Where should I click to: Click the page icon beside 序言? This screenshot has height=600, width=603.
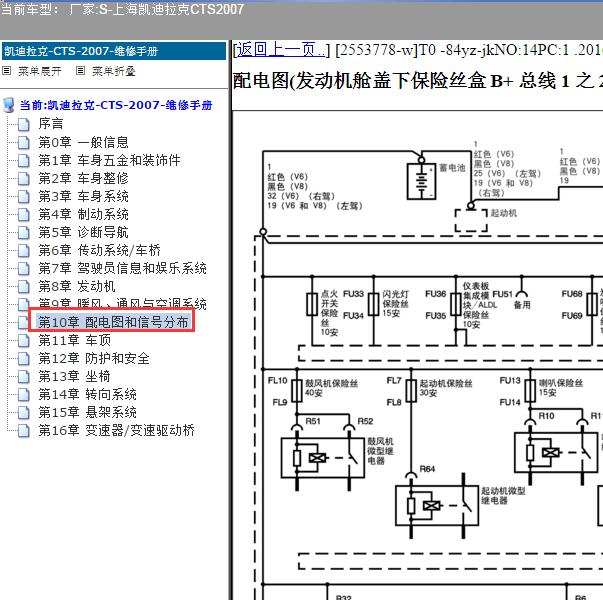[24, 124]
